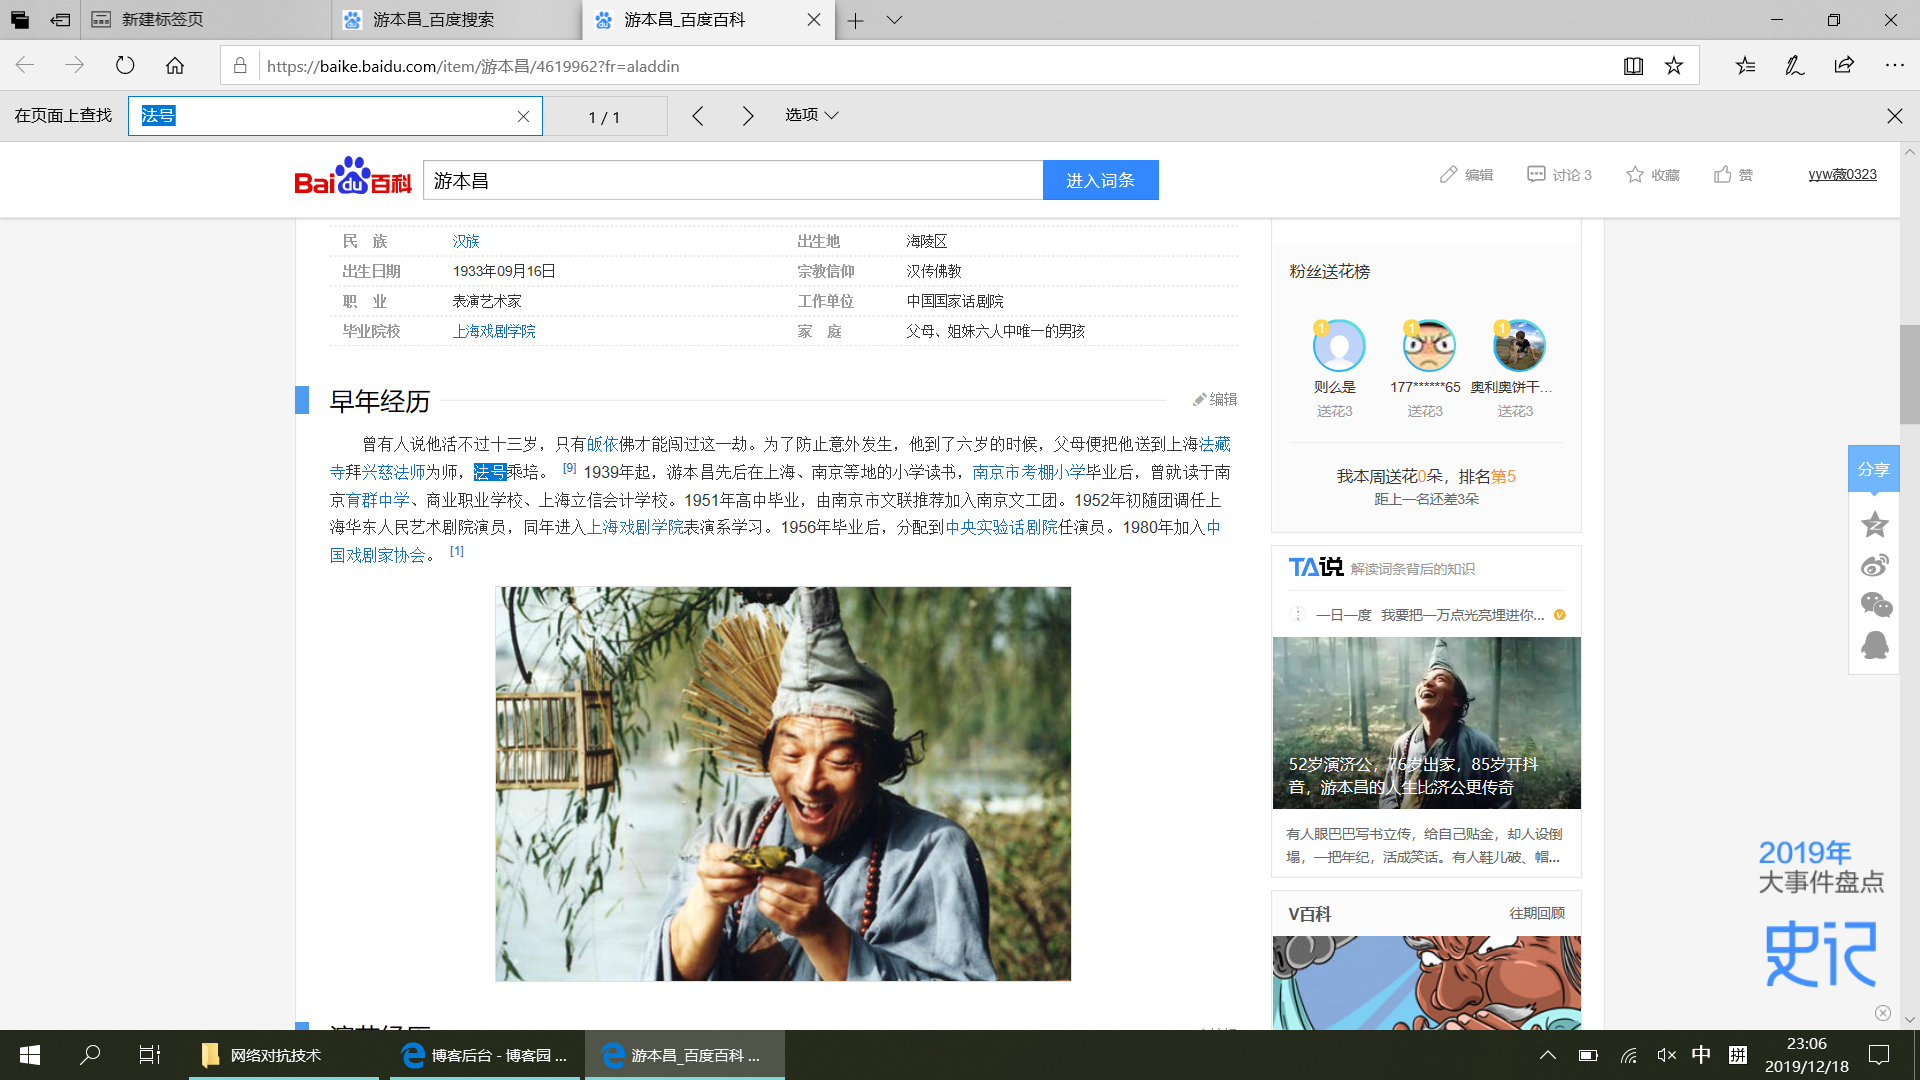
Task: Open the browser tab list chevron
Action: coord(894,20)
